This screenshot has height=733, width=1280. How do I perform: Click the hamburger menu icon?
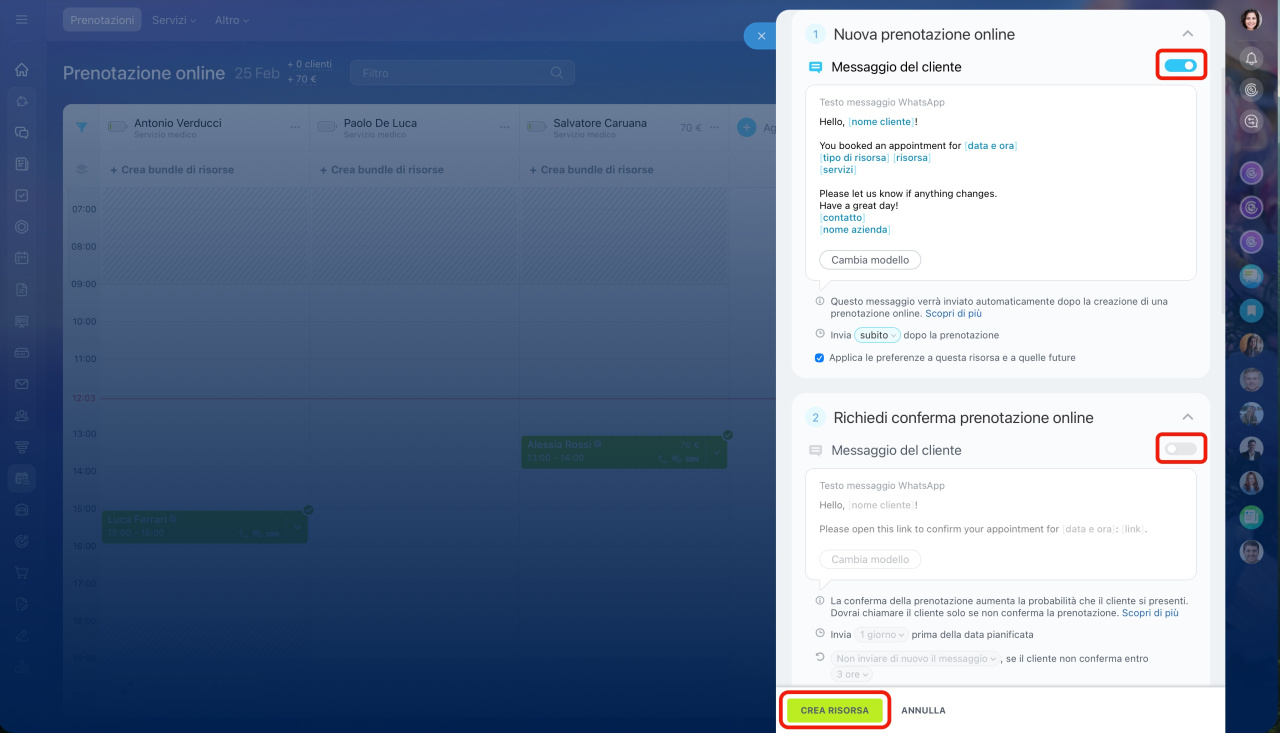22,20
